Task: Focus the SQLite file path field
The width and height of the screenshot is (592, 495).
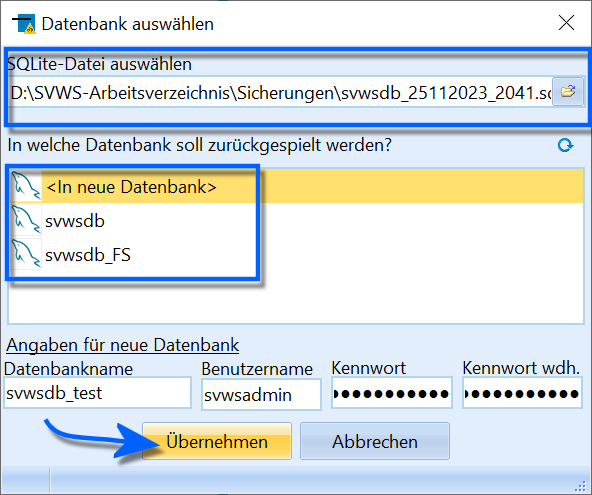Action: (280, 92)
